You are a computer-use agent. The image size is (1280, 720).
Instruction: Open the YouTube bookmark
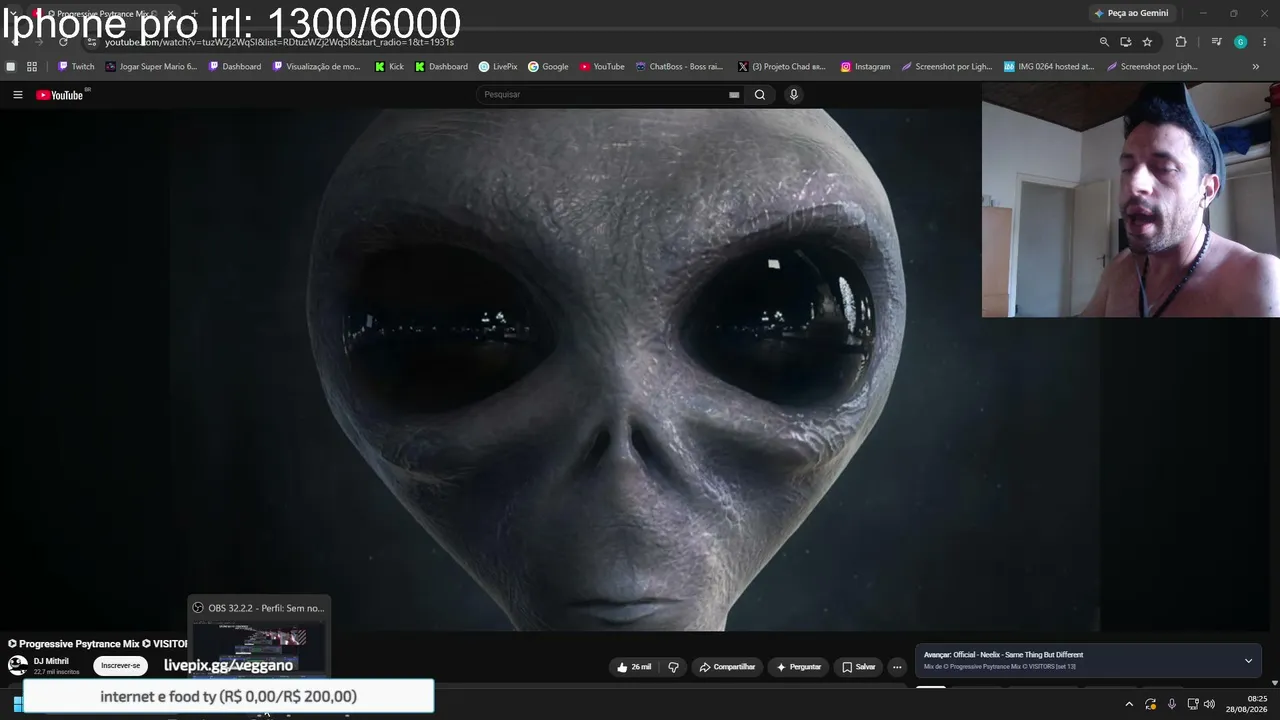602,67
